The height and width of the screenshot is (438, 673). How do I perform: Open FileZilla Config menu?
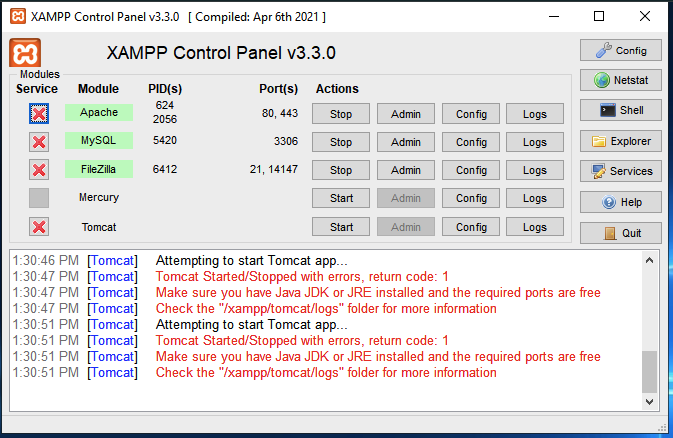click(471, 170)
